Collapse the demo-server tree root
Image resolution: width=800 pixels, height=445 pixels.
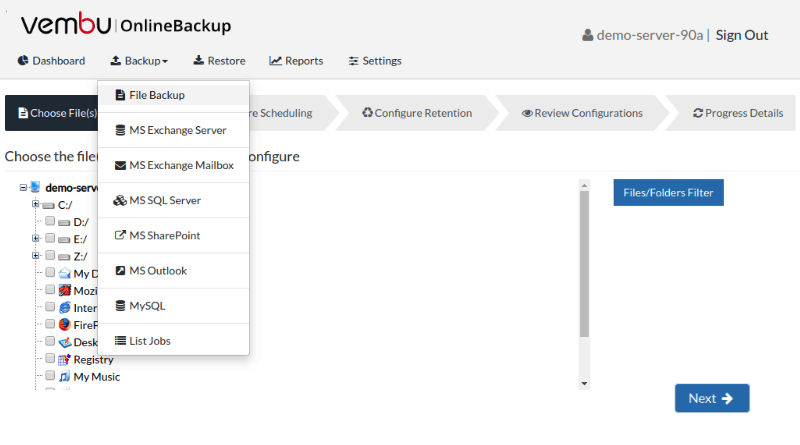pyautogui.click(x=23, y=188)
